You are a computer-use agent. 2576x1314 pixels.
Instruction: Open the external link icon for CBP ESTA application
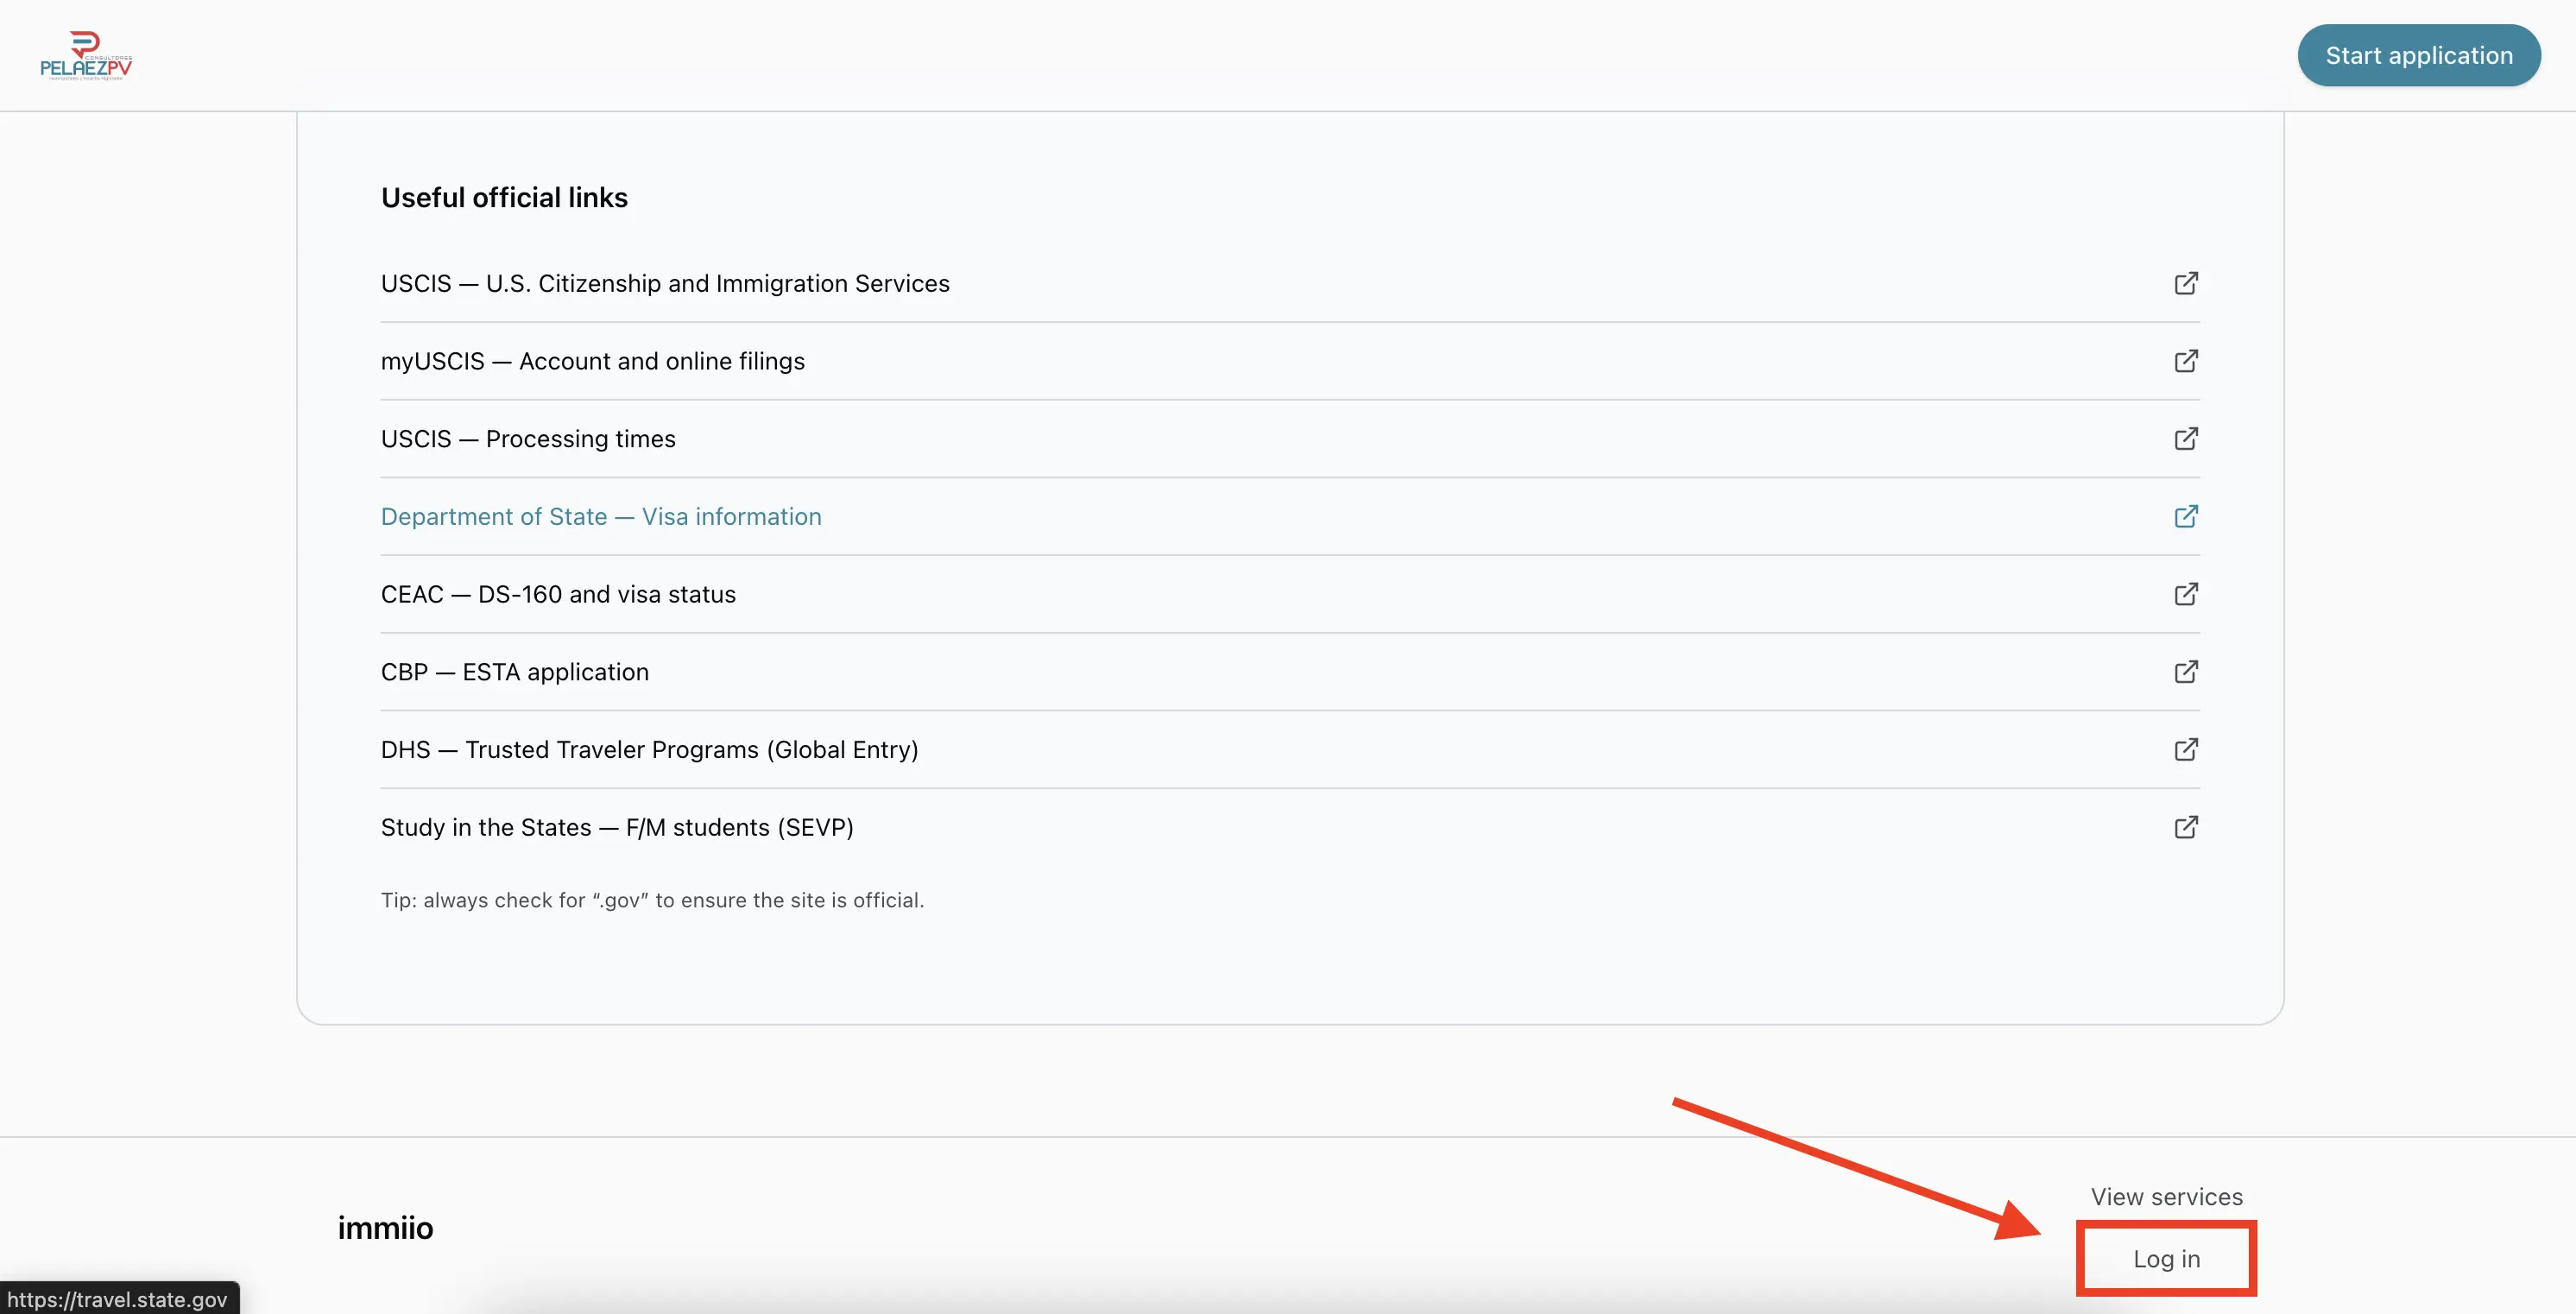pyautogui.click(x=2186, y=672)
